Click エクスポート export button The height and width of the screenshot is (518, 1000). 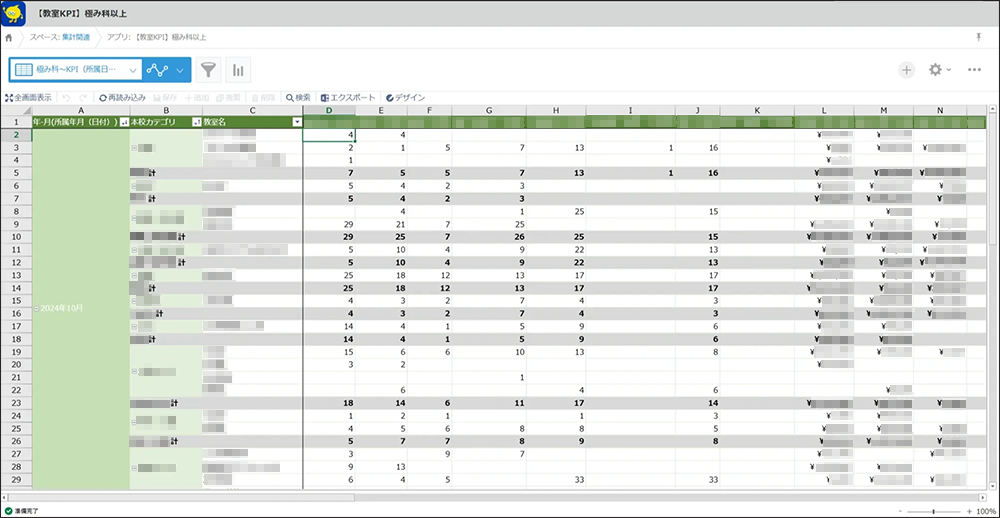pyautogui.click(x=348, y=98)
